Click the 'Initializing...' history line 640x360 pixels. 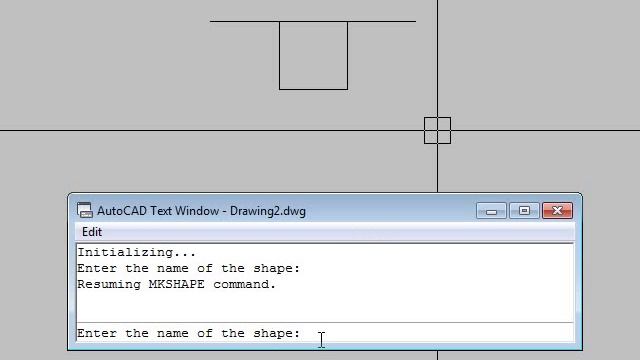[137, 252]
